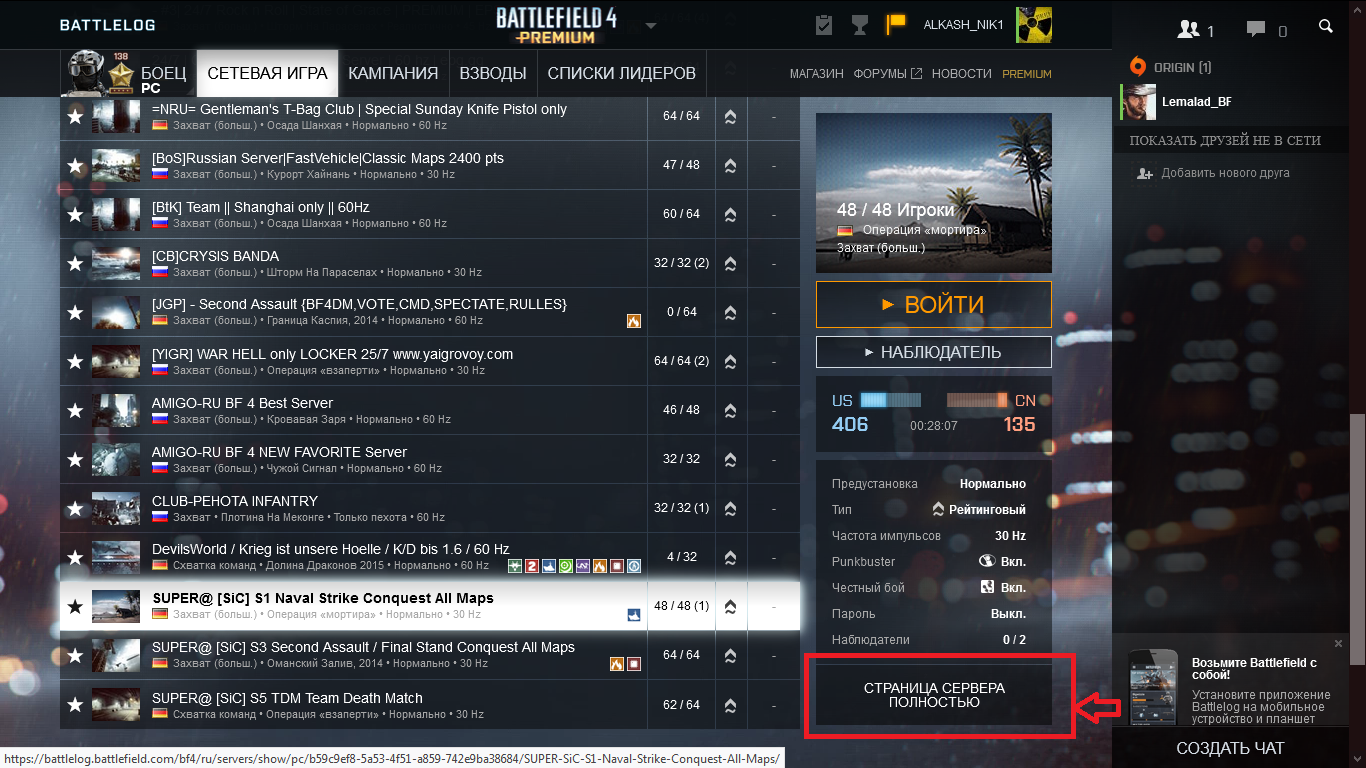Click the ranked chevron icon in CRYSIS BANDA row
This screenshot has height=768, width=1366.
730,263
